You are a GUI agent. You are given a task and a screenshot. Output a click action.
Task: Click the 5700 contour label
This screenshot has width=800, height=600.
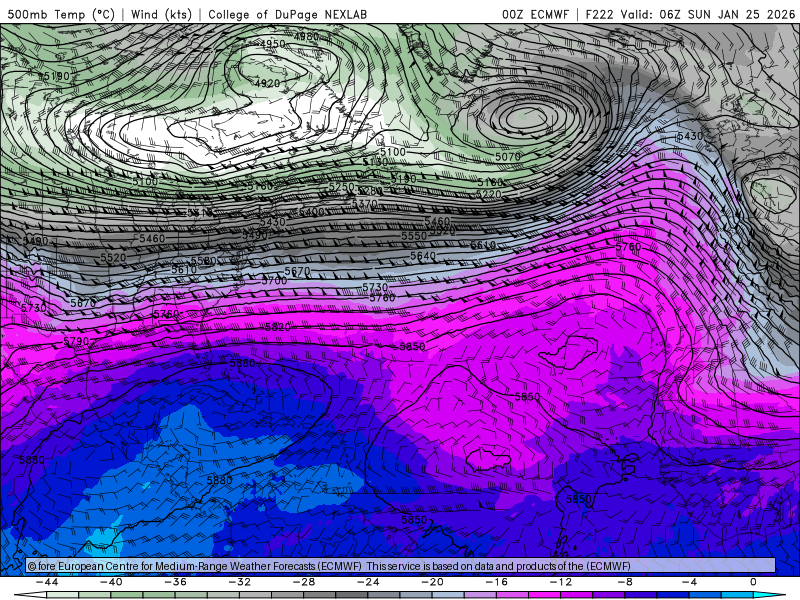[x=274, y=280]
